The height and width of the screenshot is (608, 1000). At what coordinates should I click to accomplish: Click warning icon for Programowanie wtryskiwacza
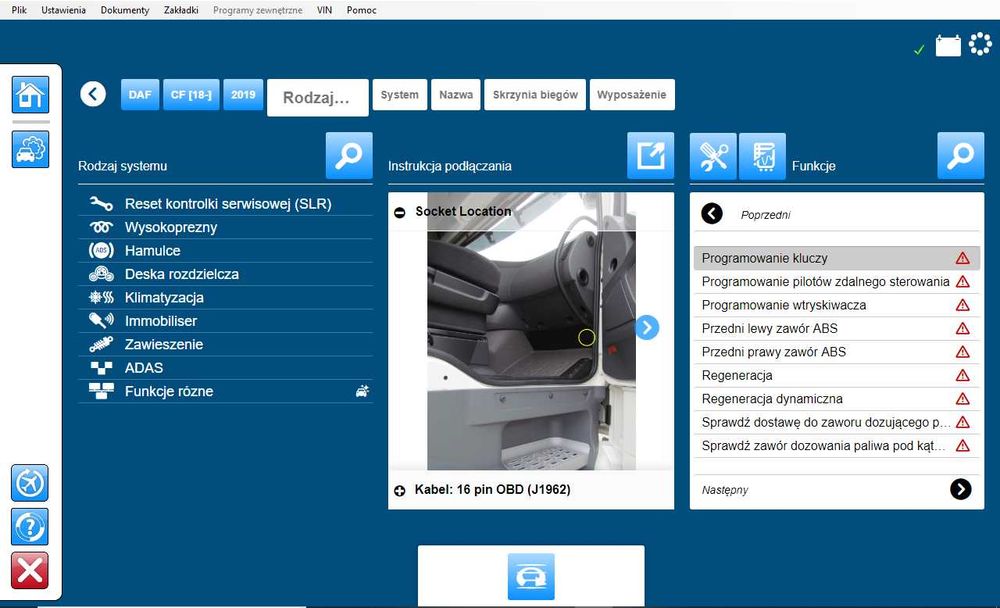click(962, 306)
